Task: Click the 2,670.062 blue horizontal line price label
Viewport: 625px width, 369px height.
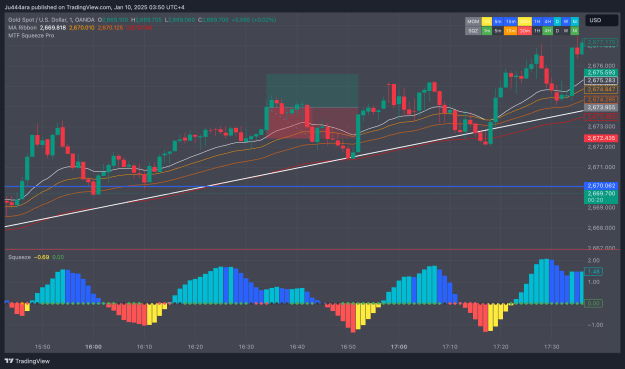Action: (601, 186)
